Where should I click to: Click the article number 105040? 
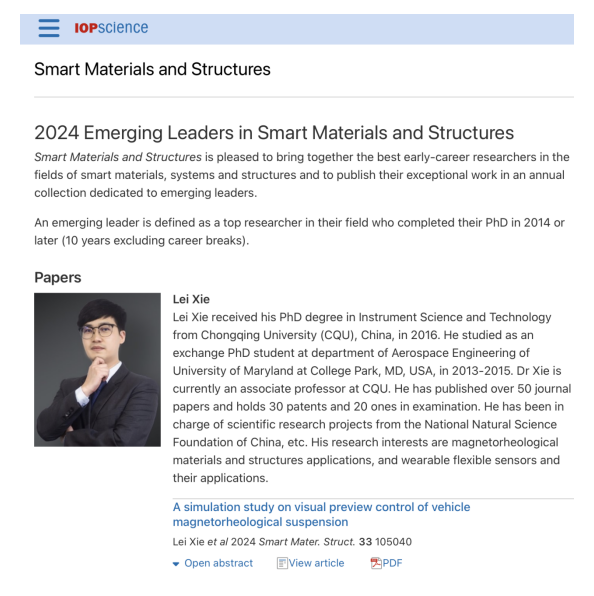[393, 542]
